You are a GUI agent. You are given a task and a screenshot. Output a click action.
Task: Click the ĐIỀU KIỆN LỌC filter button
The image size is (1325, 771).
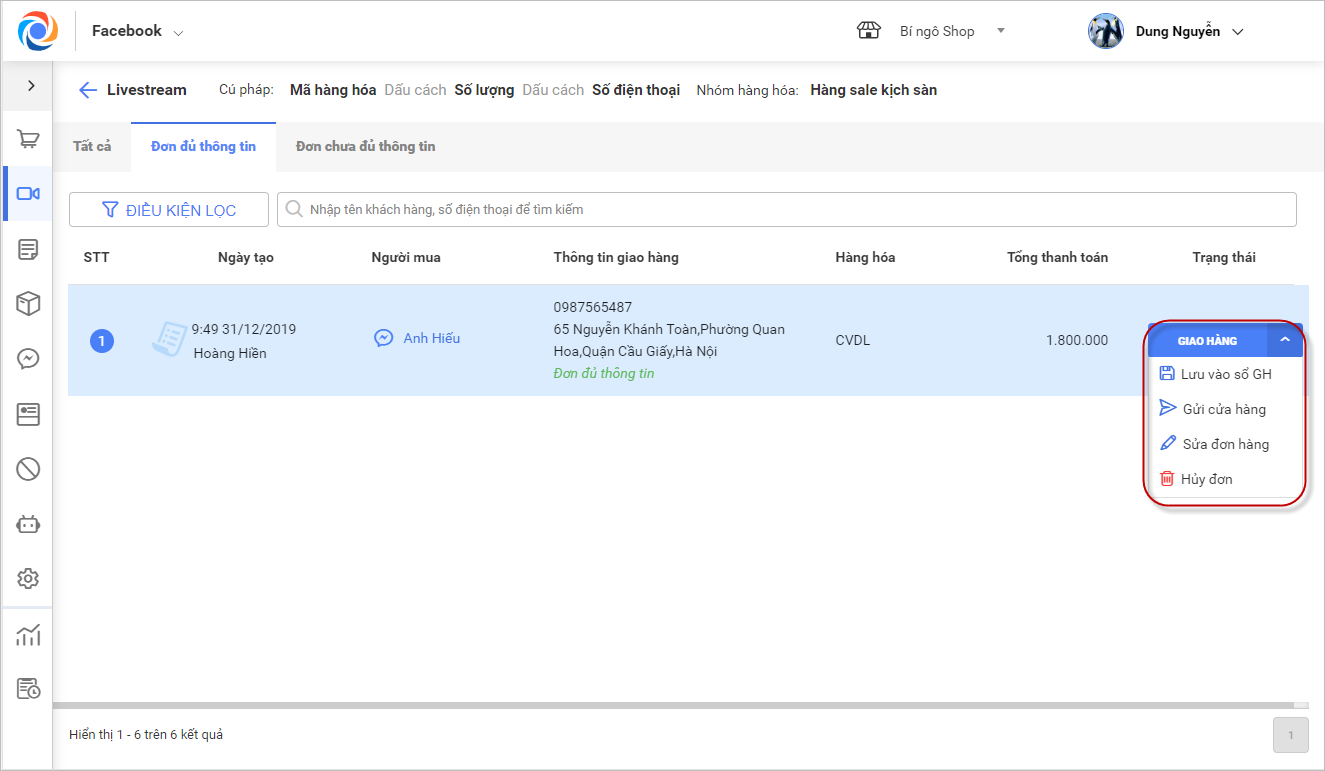click(169, 210)
